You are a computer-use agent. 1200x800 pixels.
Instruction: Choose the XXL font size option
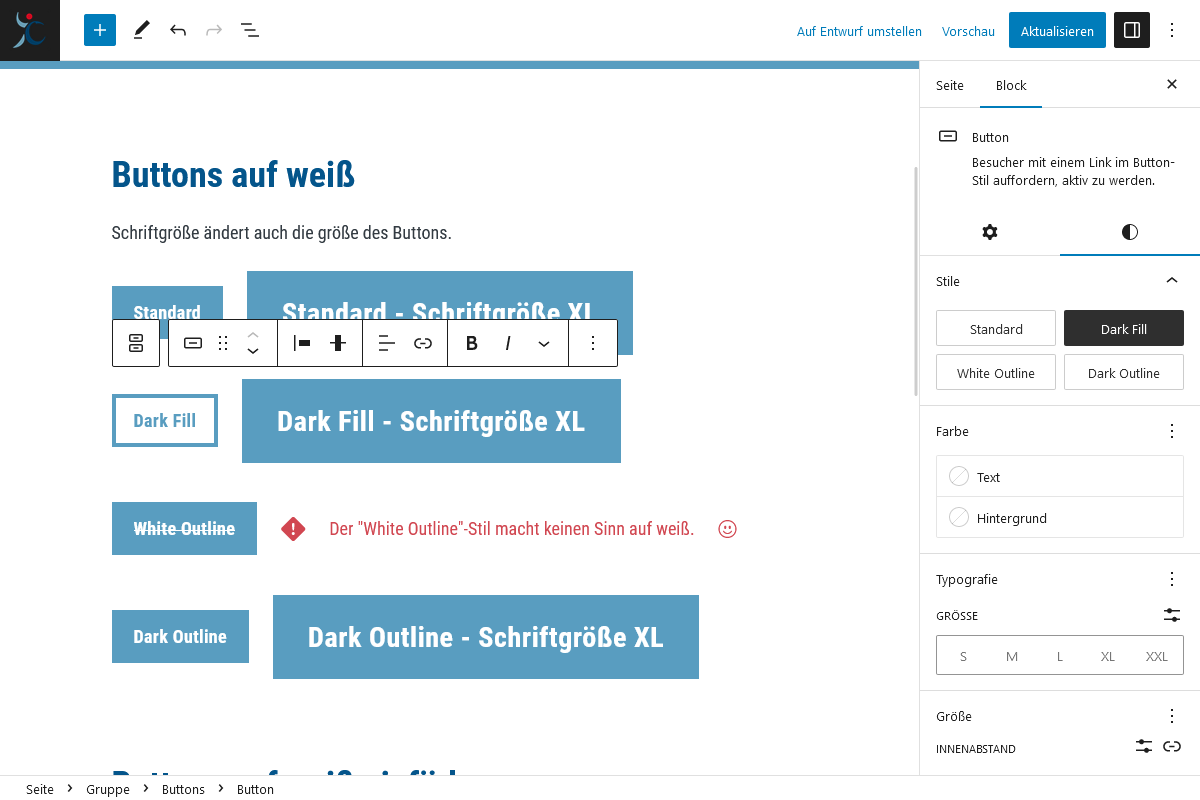[x=1156, y=656]
